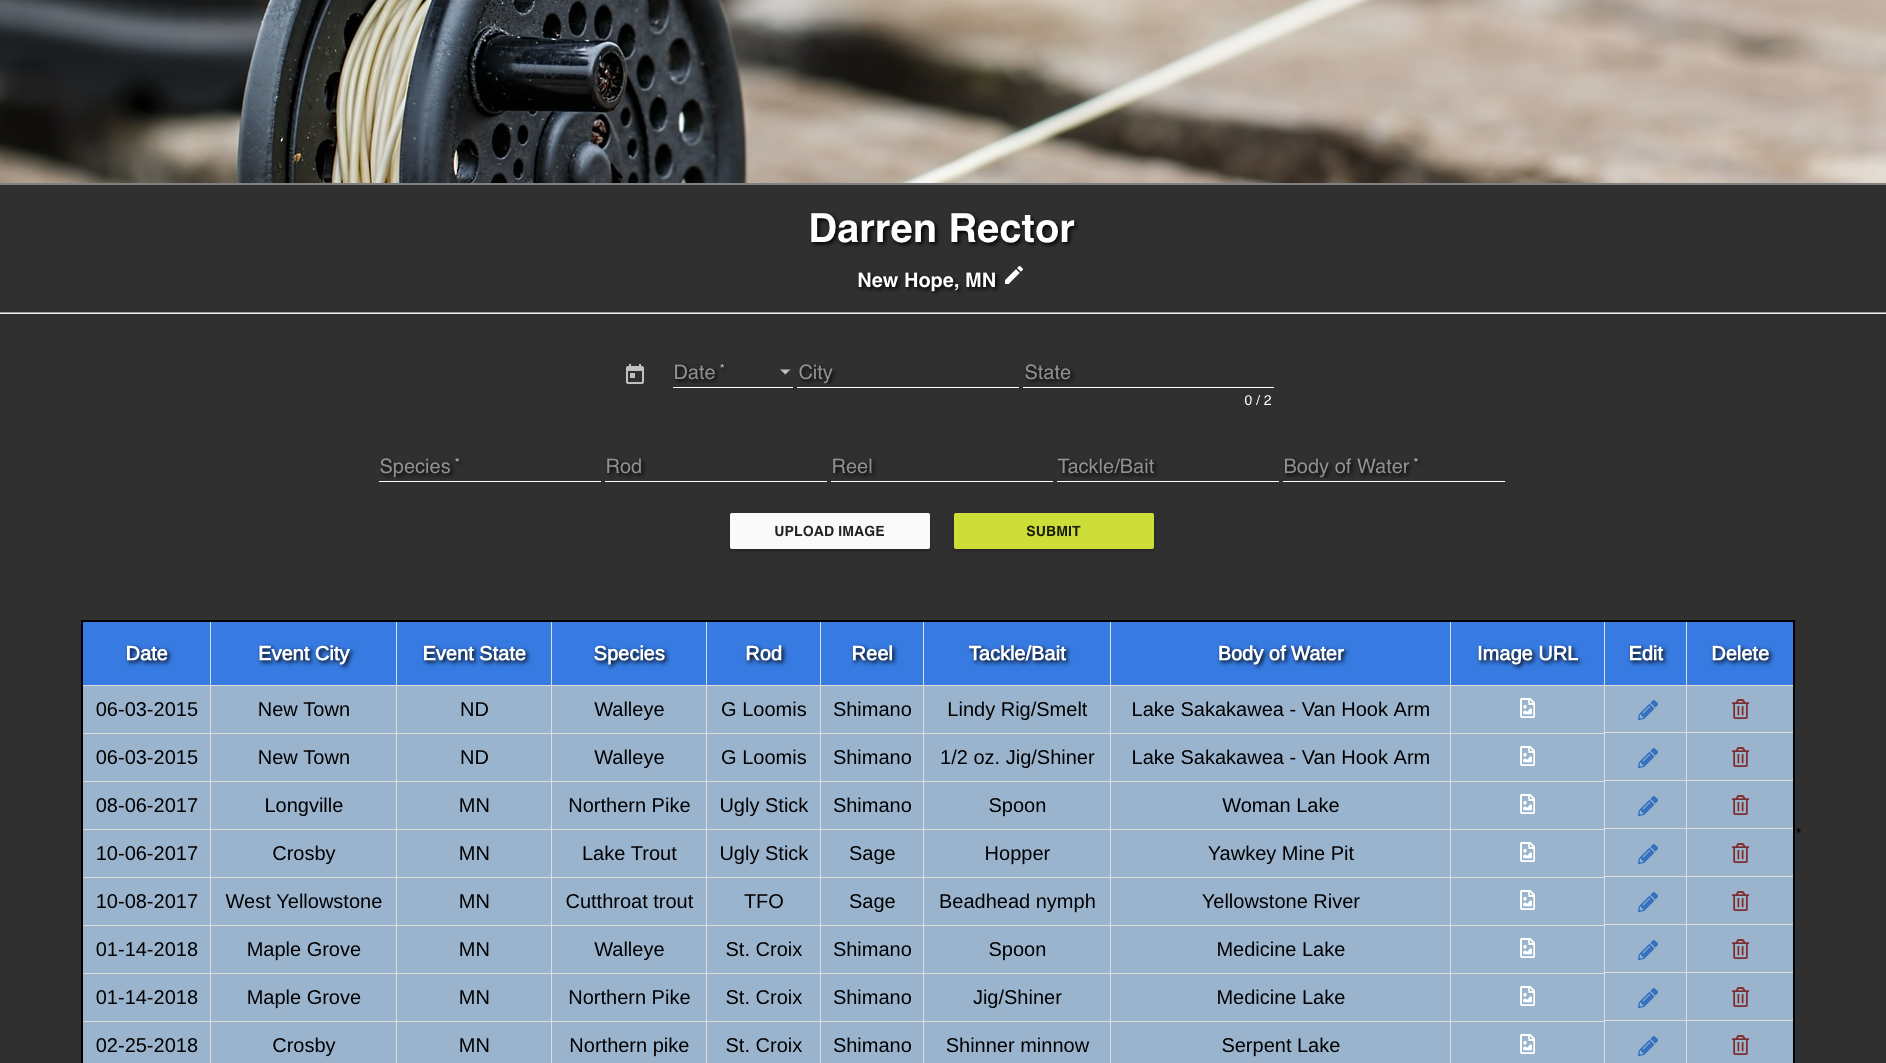The height and width of the screenshot is (1063, 1886).
Task: Click the Upload Image button
Action: (x=830, y=531)
